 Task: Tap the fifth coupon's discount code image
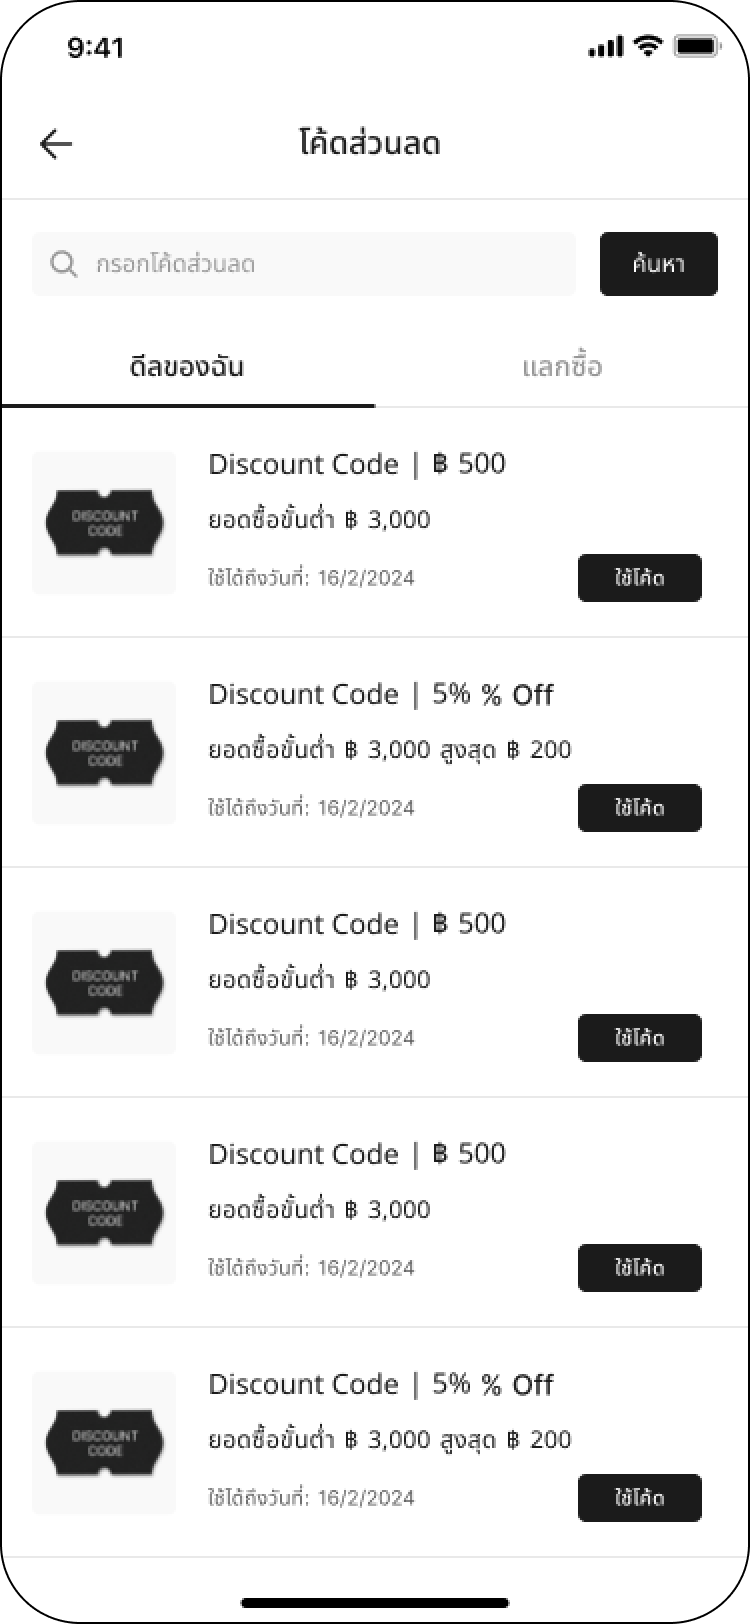[x=104, y=1443]
